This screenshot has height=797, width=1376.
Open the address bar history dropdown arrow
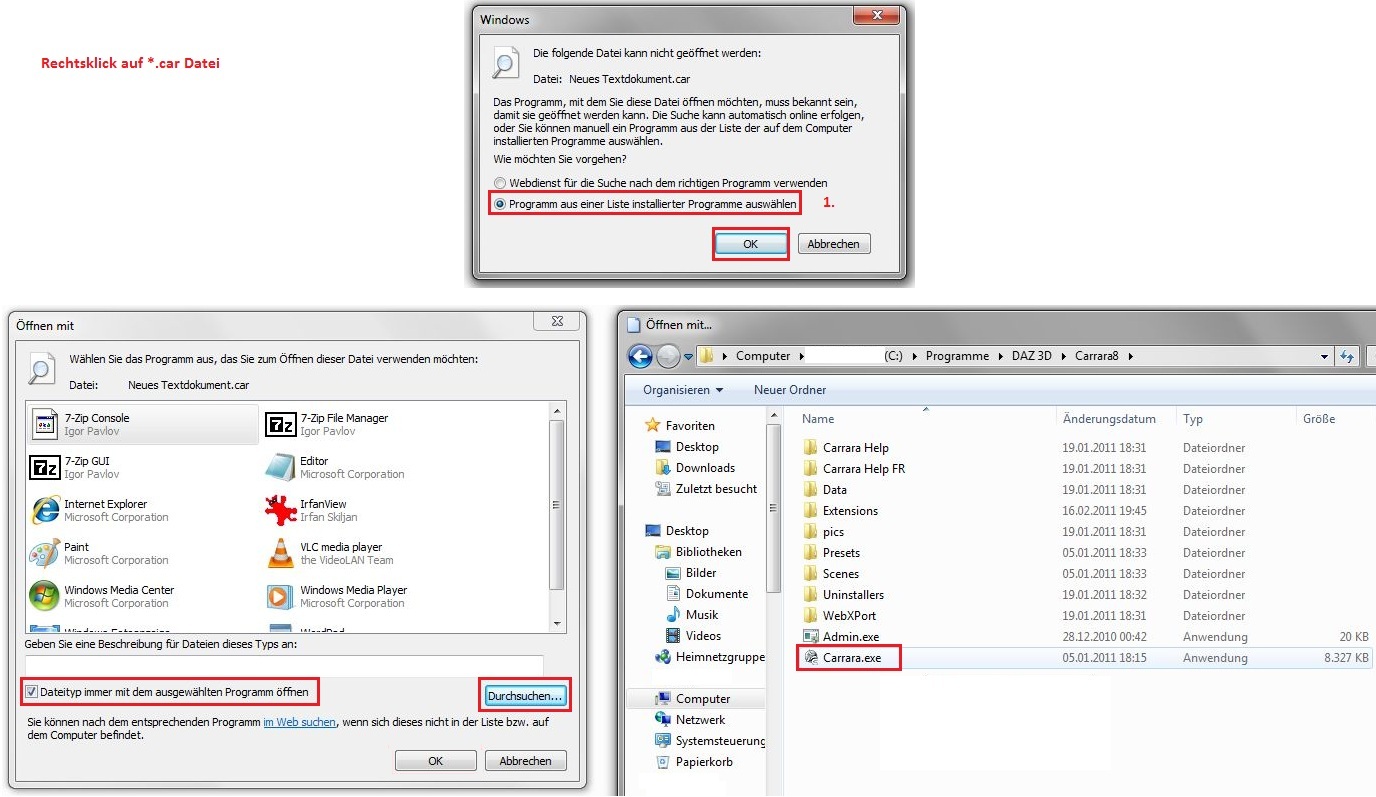(x=1325, y=356)
